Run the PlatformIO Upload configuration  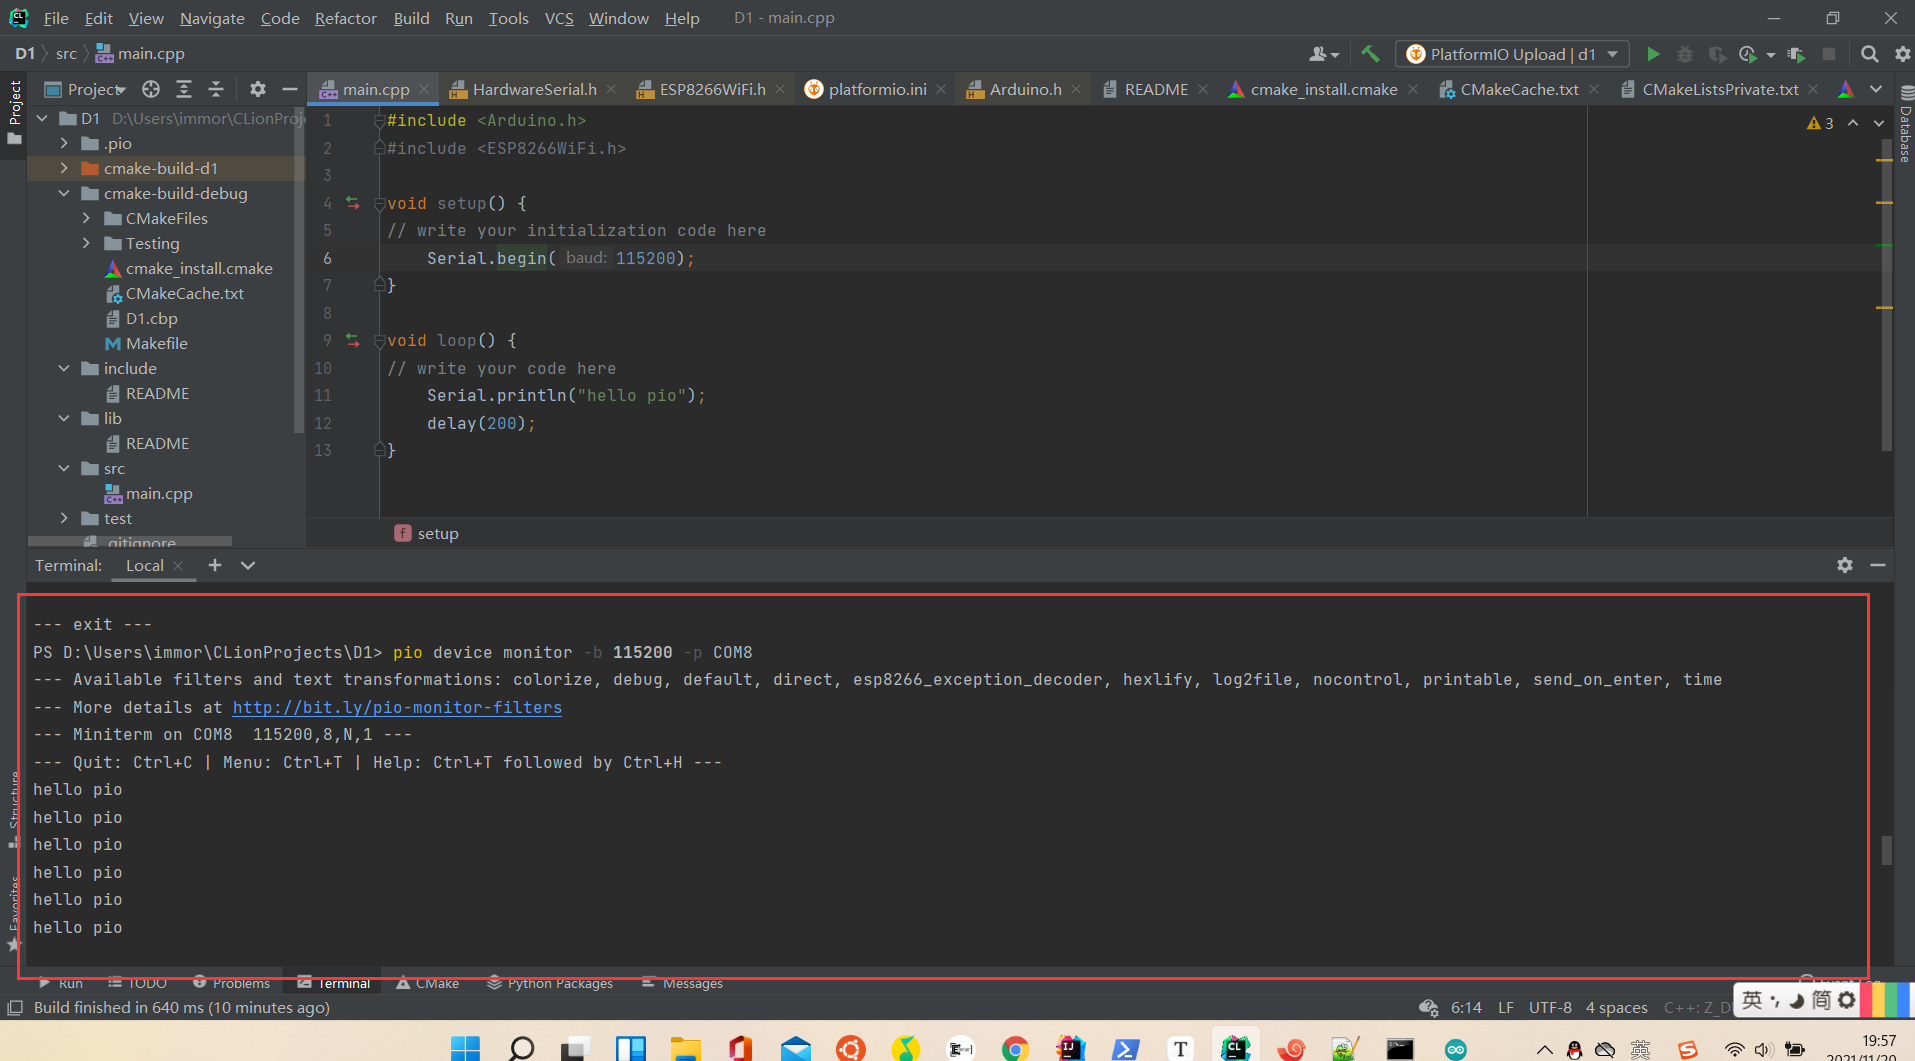(1653, 54)
